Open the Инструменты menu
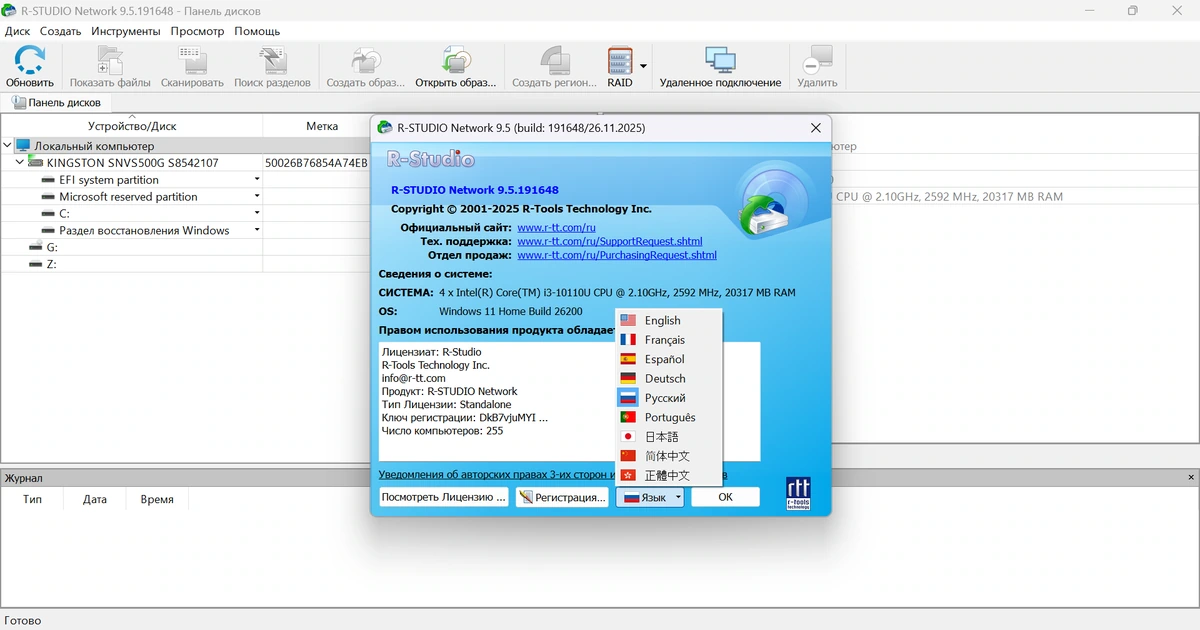The image size is (1200, 630). point(126,31)
